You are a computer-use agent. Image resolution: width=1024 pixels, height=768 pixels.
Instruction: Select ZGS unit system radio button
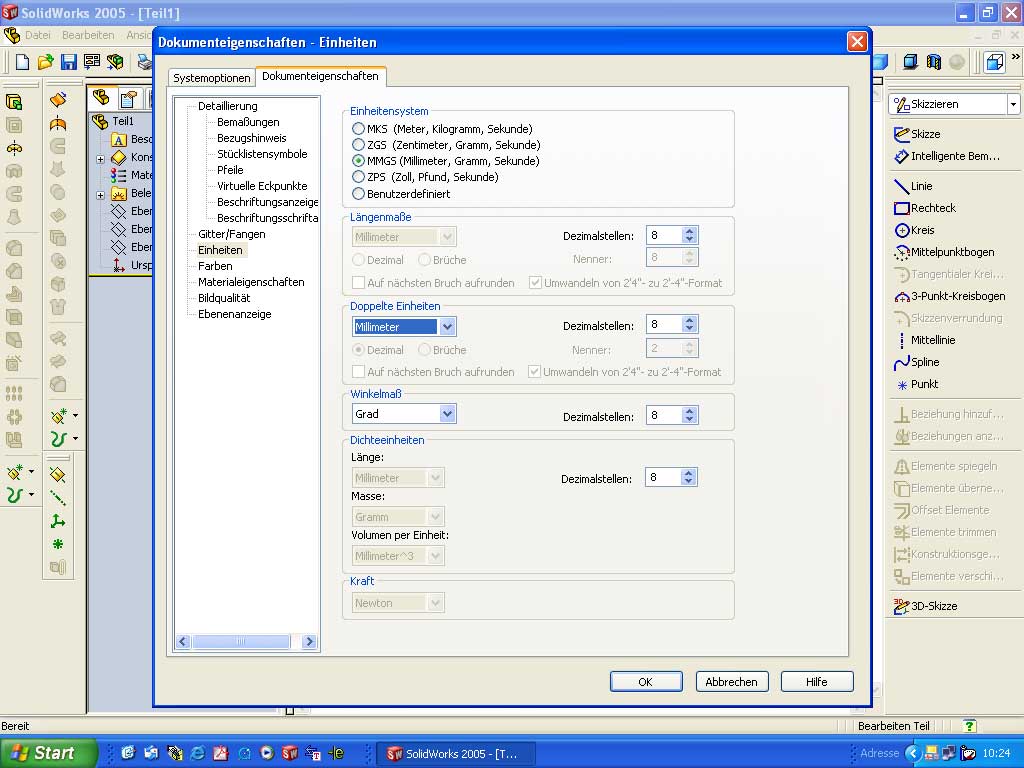click(x=358, y=144)
